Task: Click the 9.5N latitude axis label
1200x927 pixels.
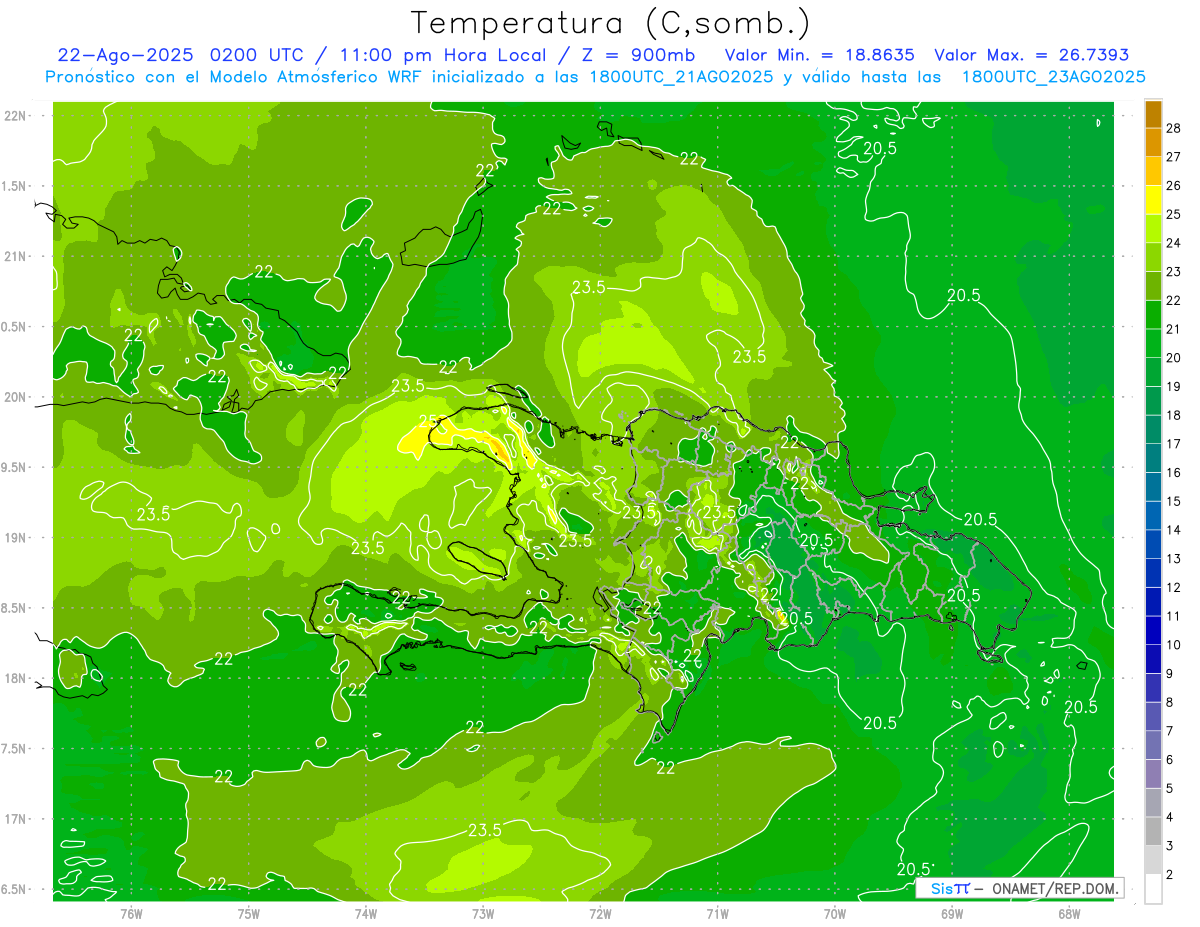Action: click(x=14, y=467)
